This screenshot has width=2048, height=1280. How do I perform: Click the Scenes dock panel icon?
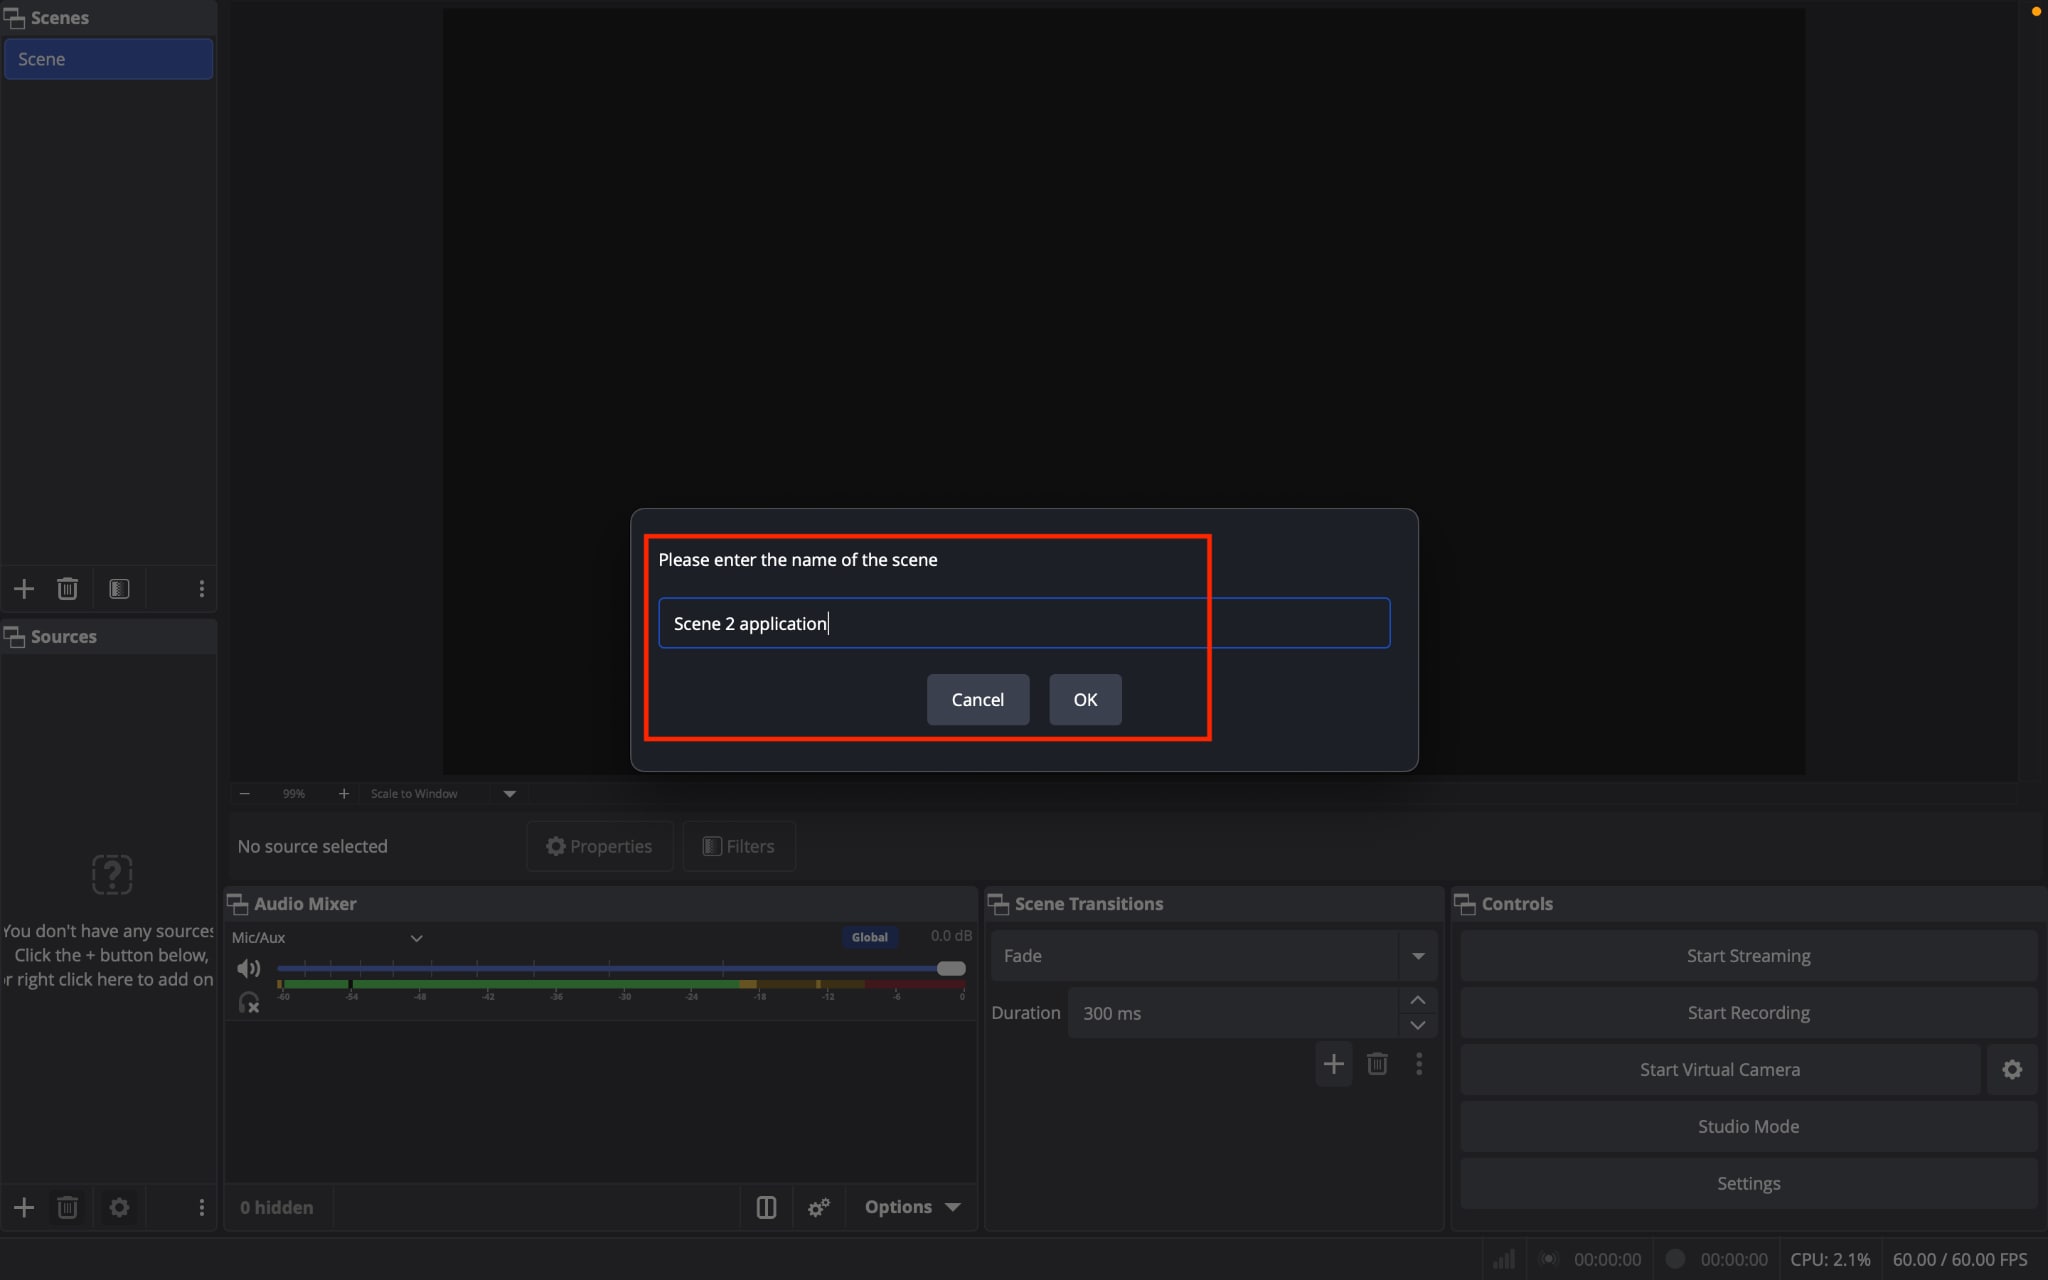click(14, 18)
